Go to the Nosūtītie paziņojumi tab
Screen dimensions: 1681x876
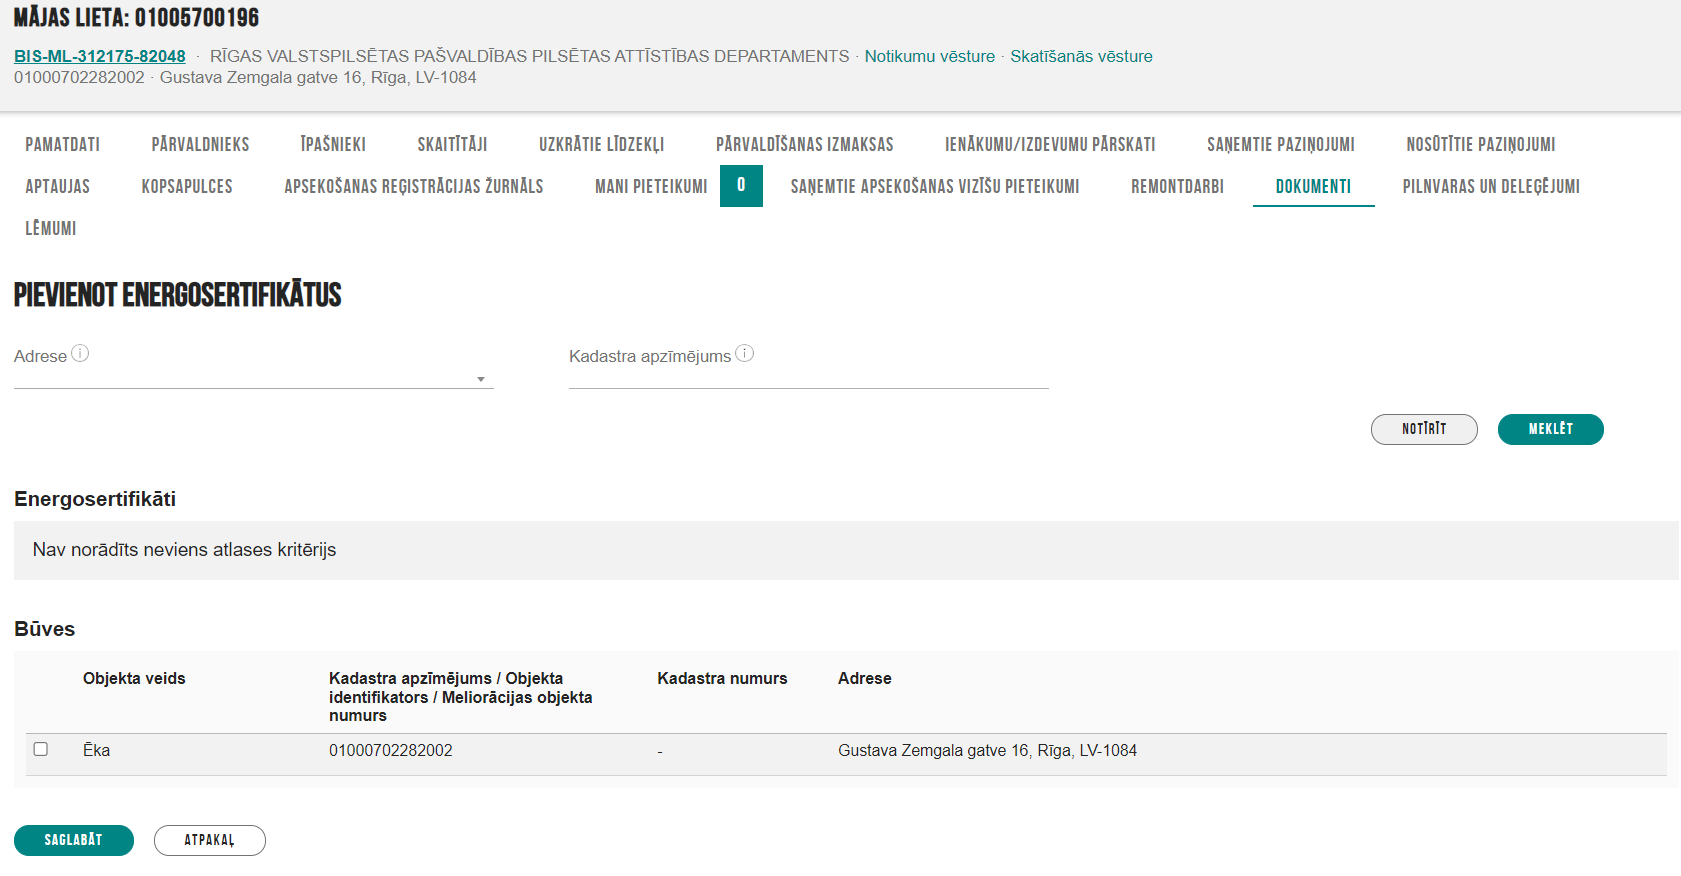1481,144
